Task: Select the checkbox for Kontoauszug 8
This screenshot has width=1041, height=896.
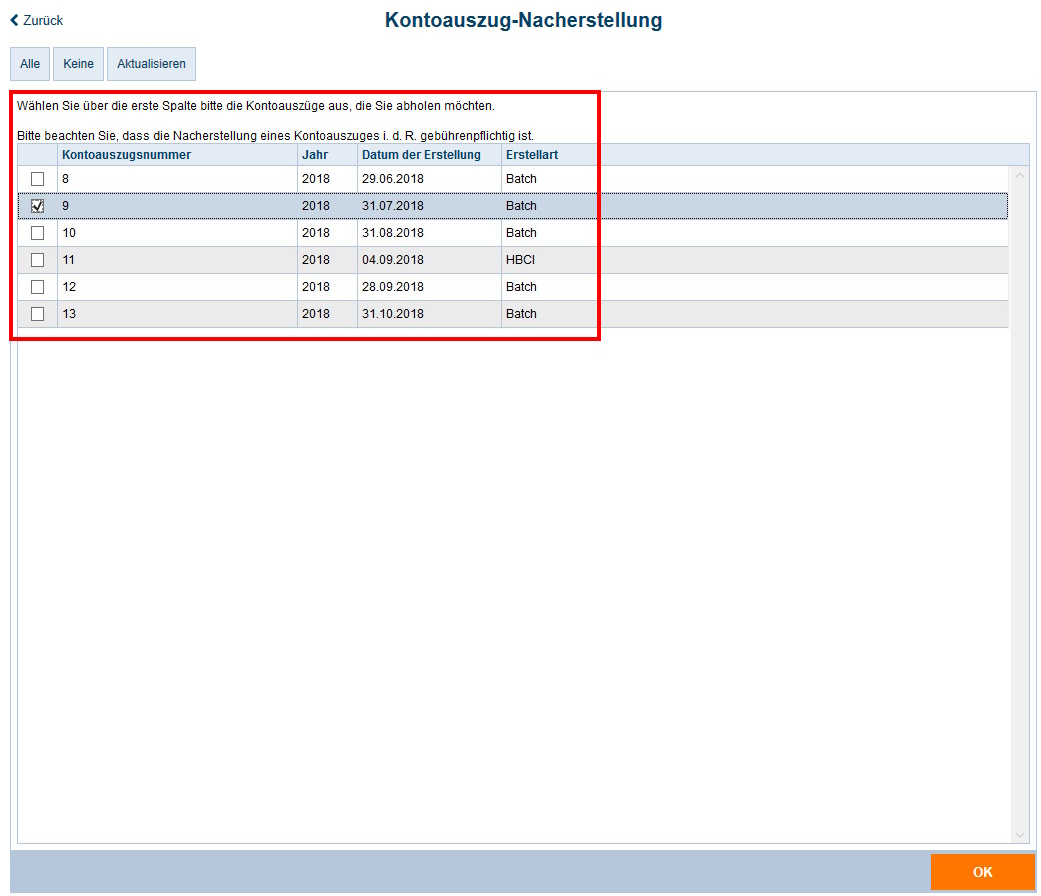Action: [36, 178]
